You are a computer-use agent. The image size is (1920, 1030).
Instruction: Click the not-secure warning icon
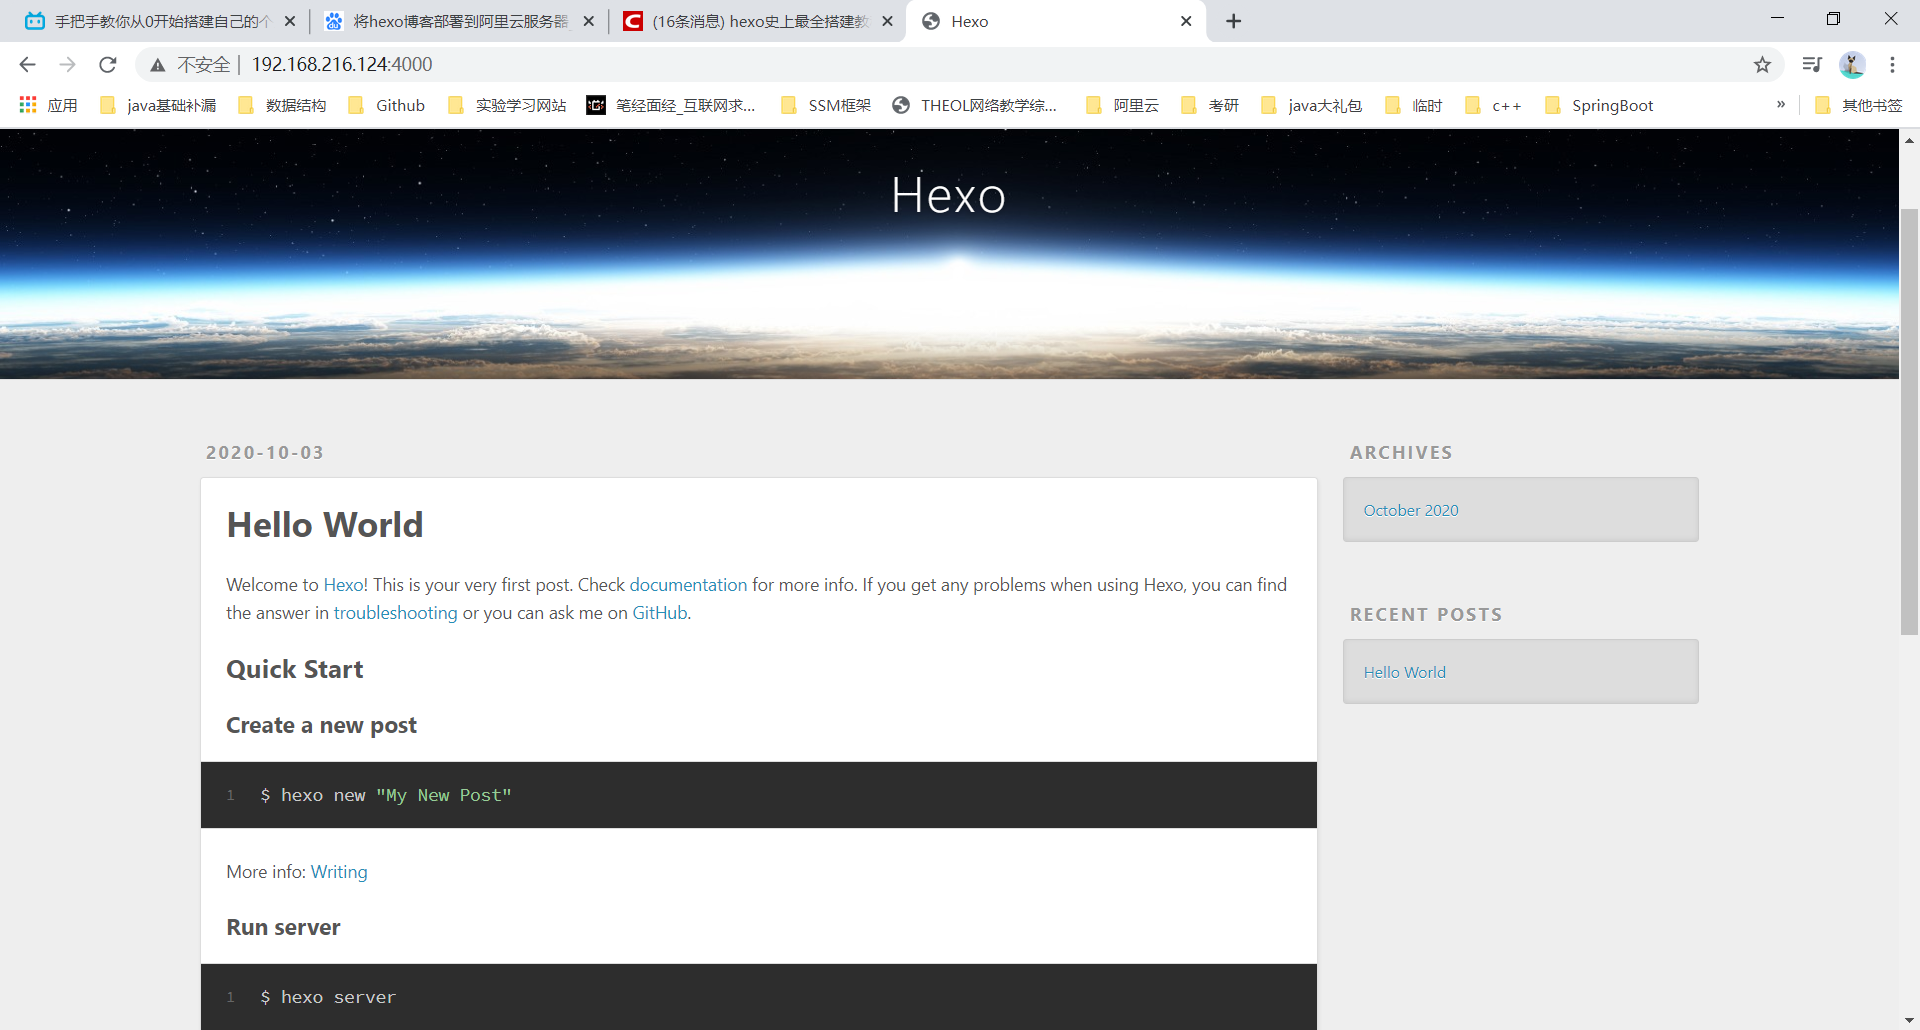pyautogui.click(x=158, y=65)
